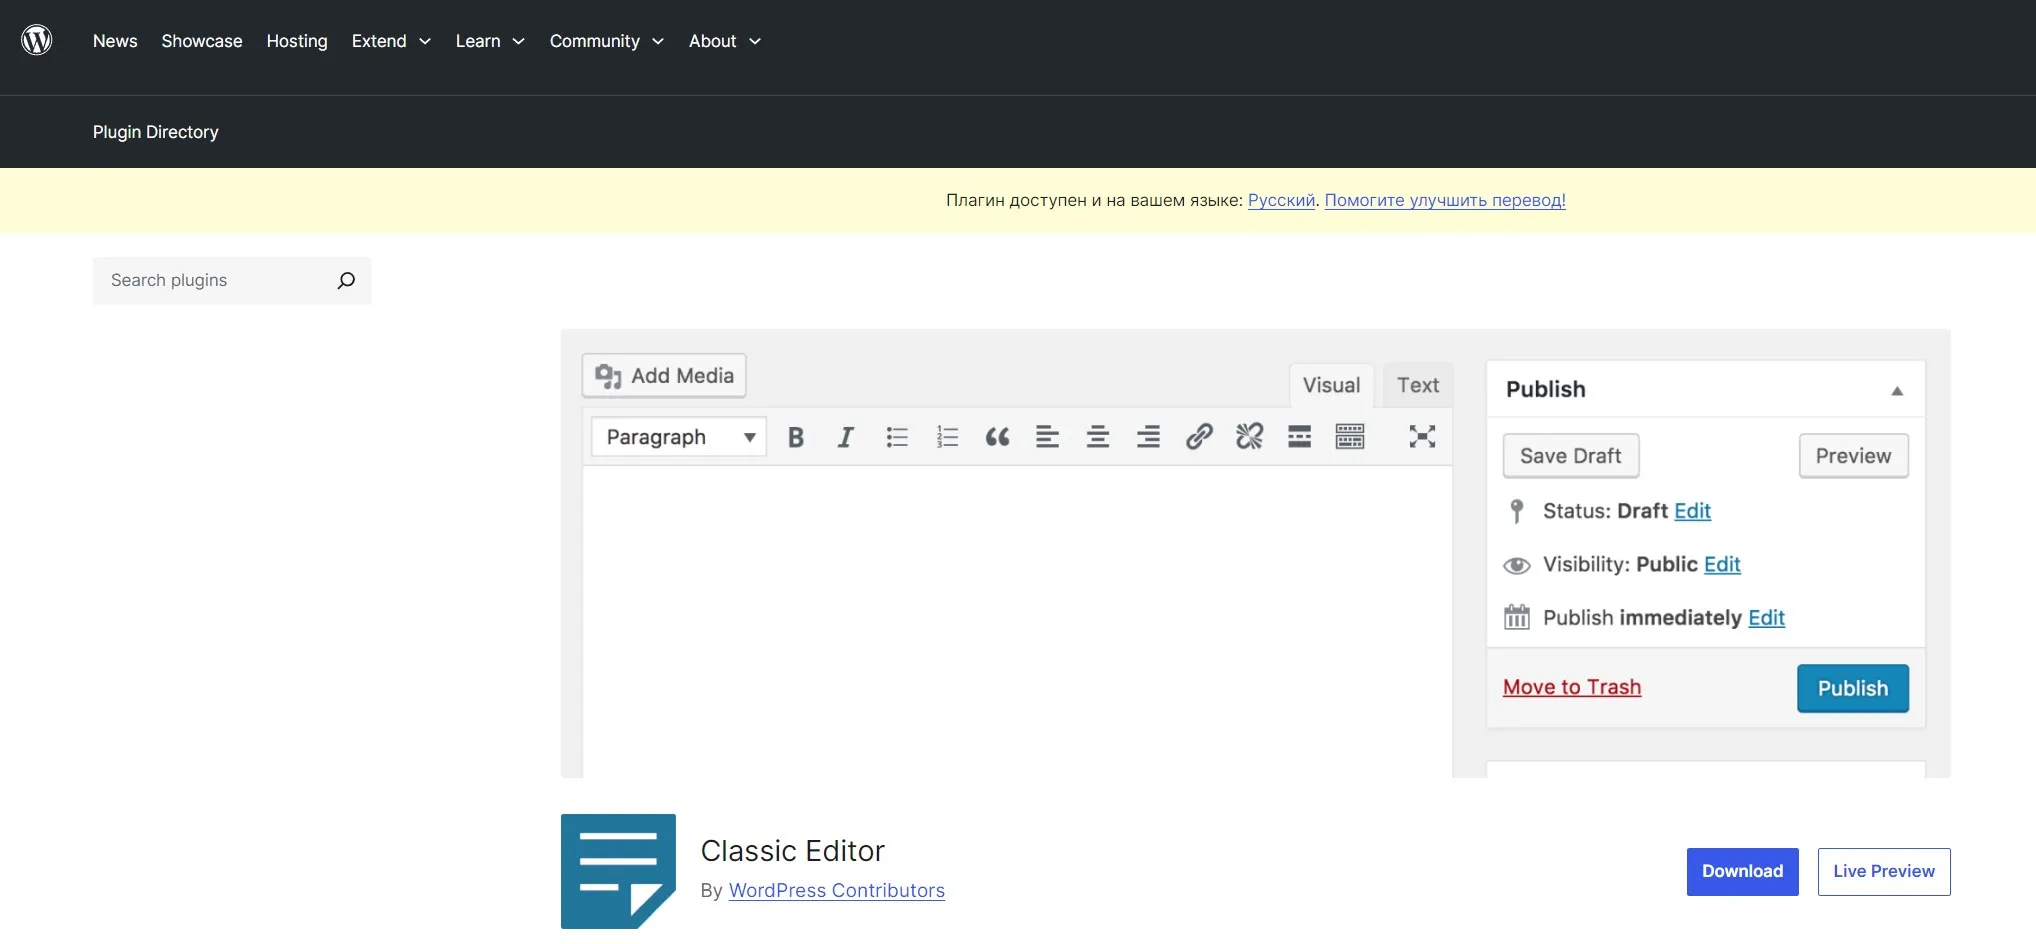Click the Add Media camera icon
The image size is (2036, 944).
pyautogui.click(x=608, y=376)
